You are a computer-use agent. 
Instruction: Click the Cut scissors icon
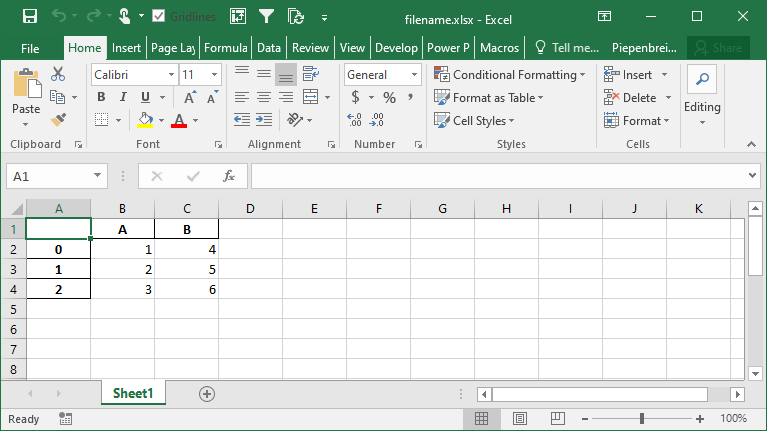(58, 74)
